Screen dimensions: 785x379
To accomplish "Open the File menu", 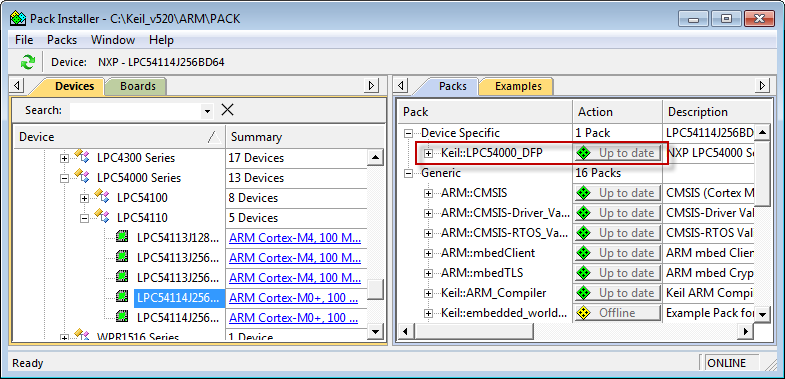I will [24, 40].
